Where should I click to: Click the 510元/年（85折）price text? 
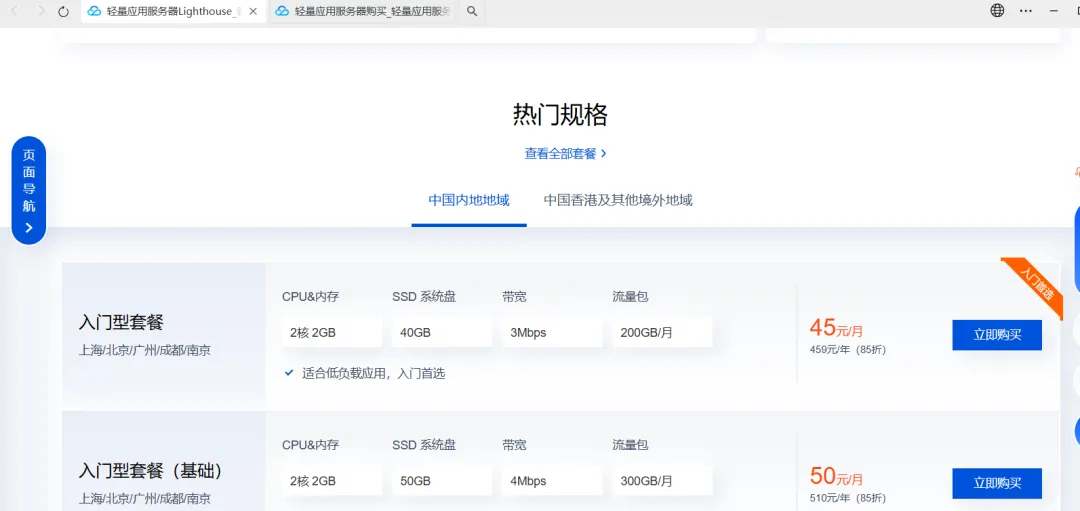point(848,498)
